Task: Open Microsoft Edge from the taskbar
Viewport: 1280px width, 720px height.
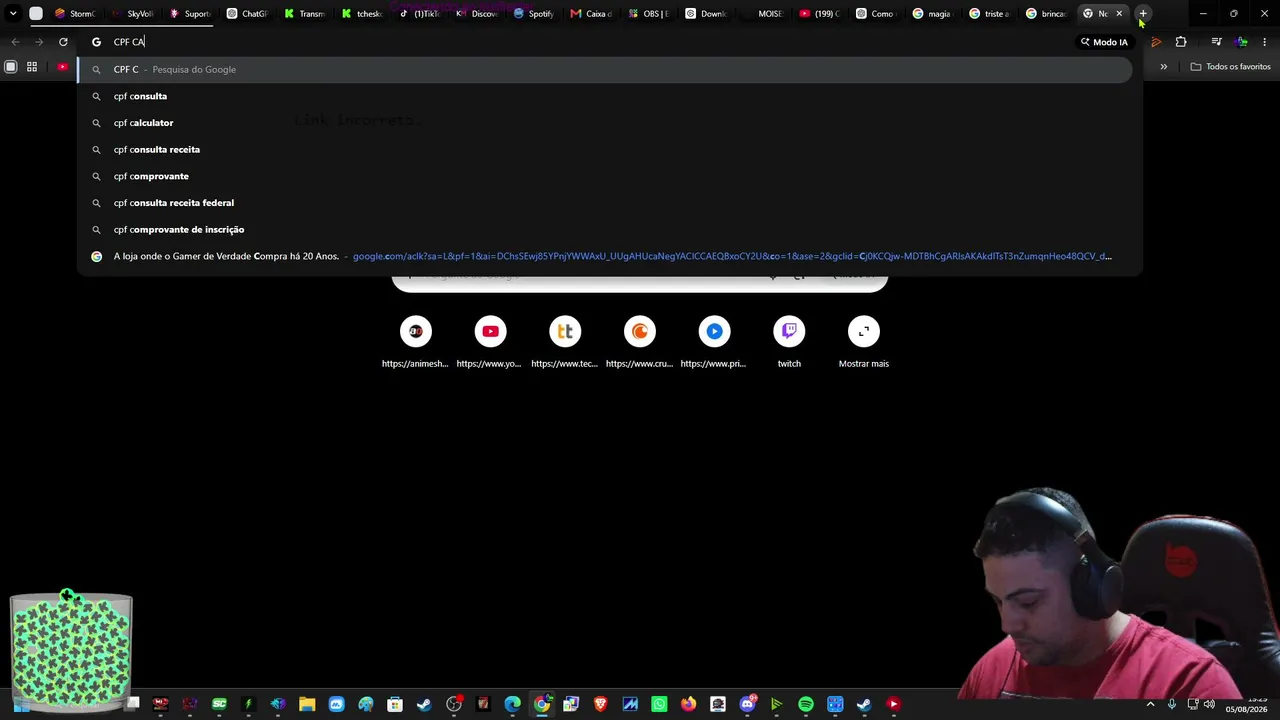Action: tap(513, 704)
